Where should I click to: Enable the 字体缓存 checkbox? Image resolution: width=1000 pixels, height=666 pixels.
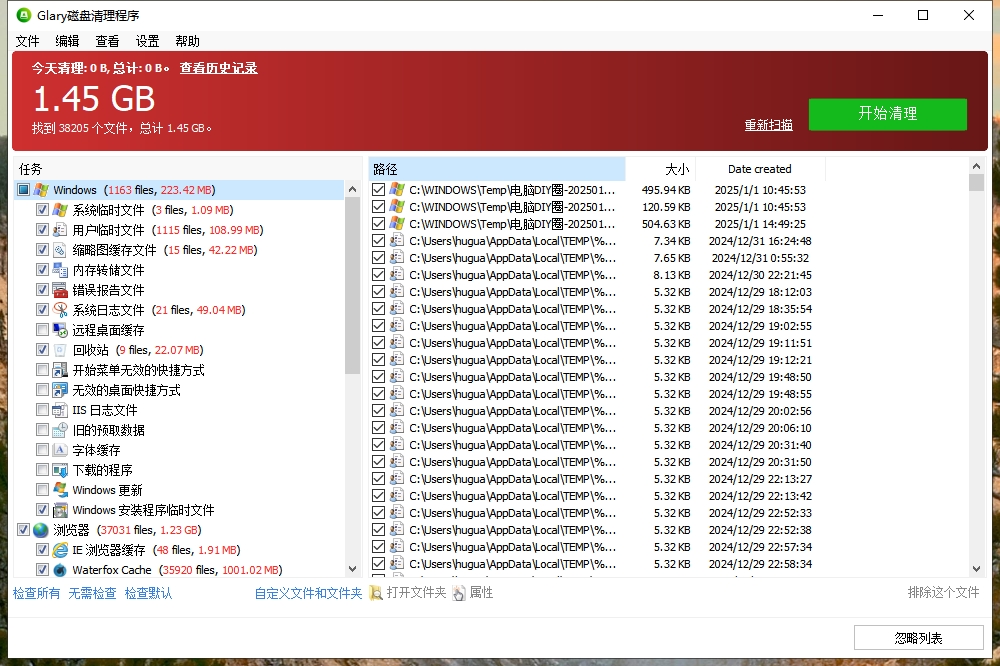click(x=42, y=450)
